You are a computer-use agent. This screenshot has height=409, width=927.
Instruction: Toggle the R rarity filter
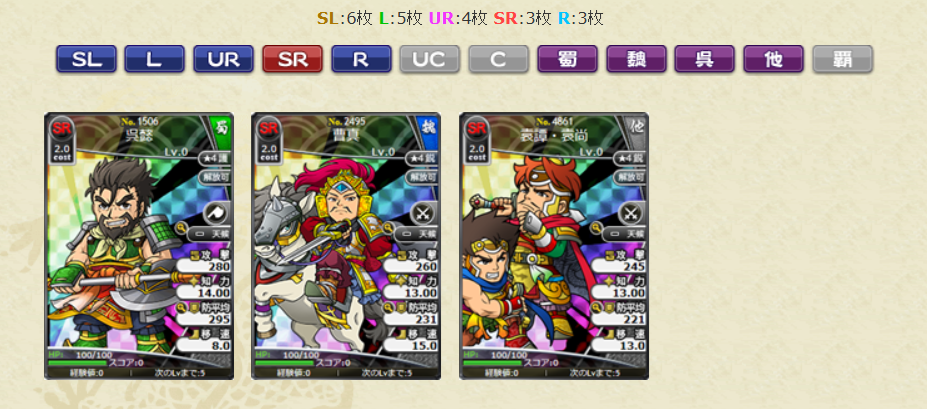361,59
